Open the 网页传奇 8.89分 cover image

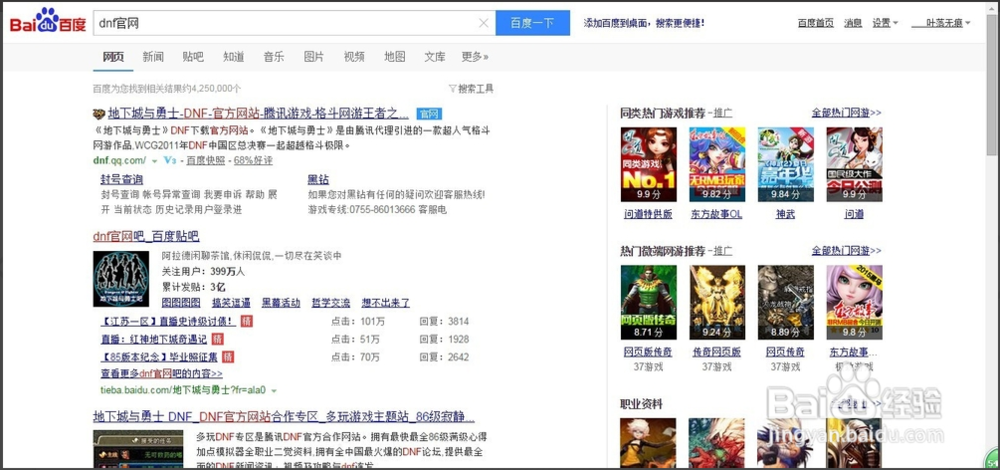786,302
